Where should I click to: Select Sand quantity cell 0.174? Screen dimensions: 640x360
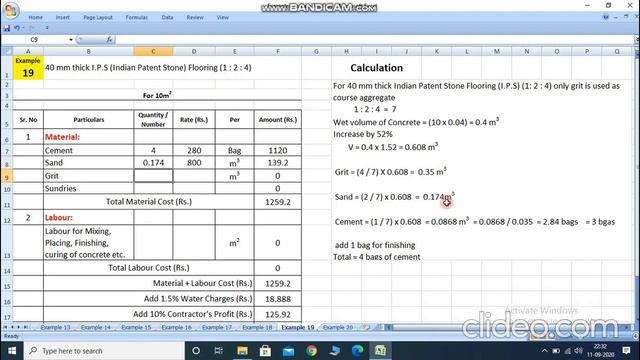click(x=153, y=163)
